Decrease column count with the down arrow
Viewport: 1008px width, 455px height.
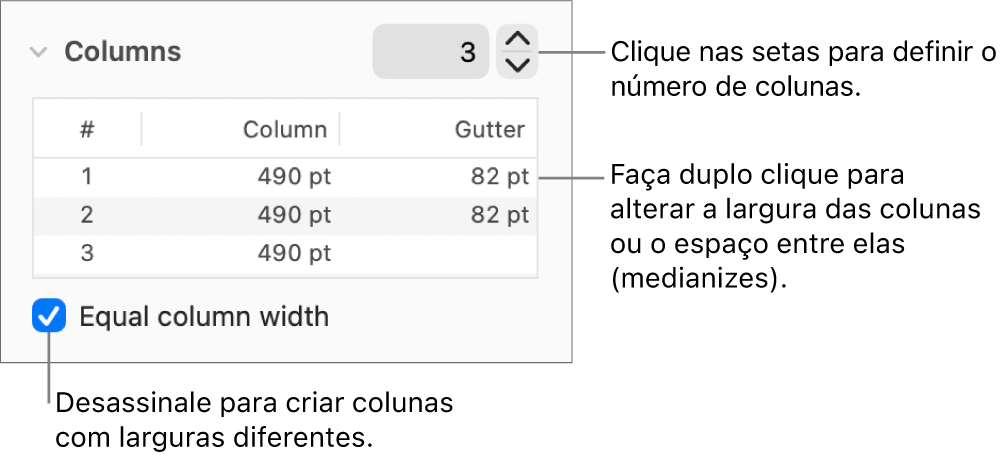[x=517, y=65]
